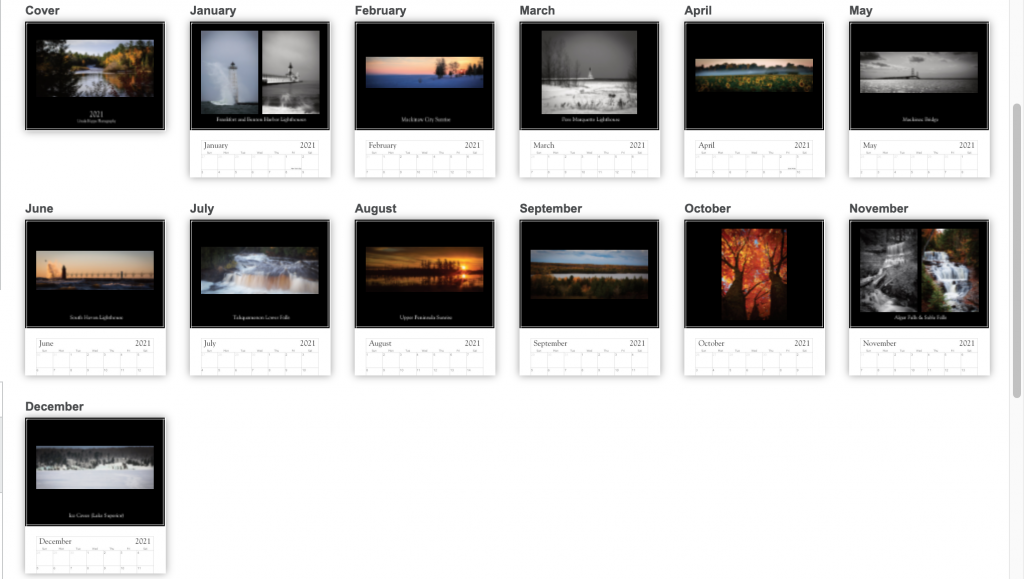Select the September lake landscape photo page
This screenshot has height=579, width=1024.
[x=589, y=273]
